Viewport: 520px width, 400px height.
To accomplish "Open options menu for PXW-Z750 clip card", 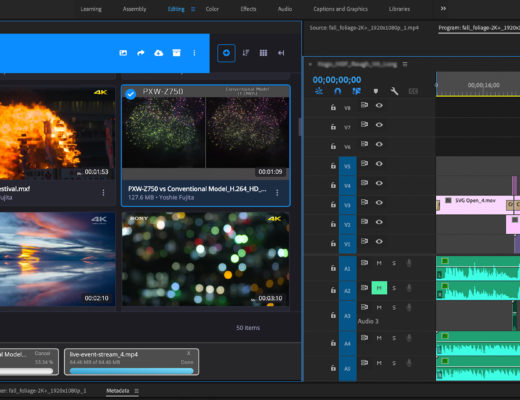I will [277, 193].
